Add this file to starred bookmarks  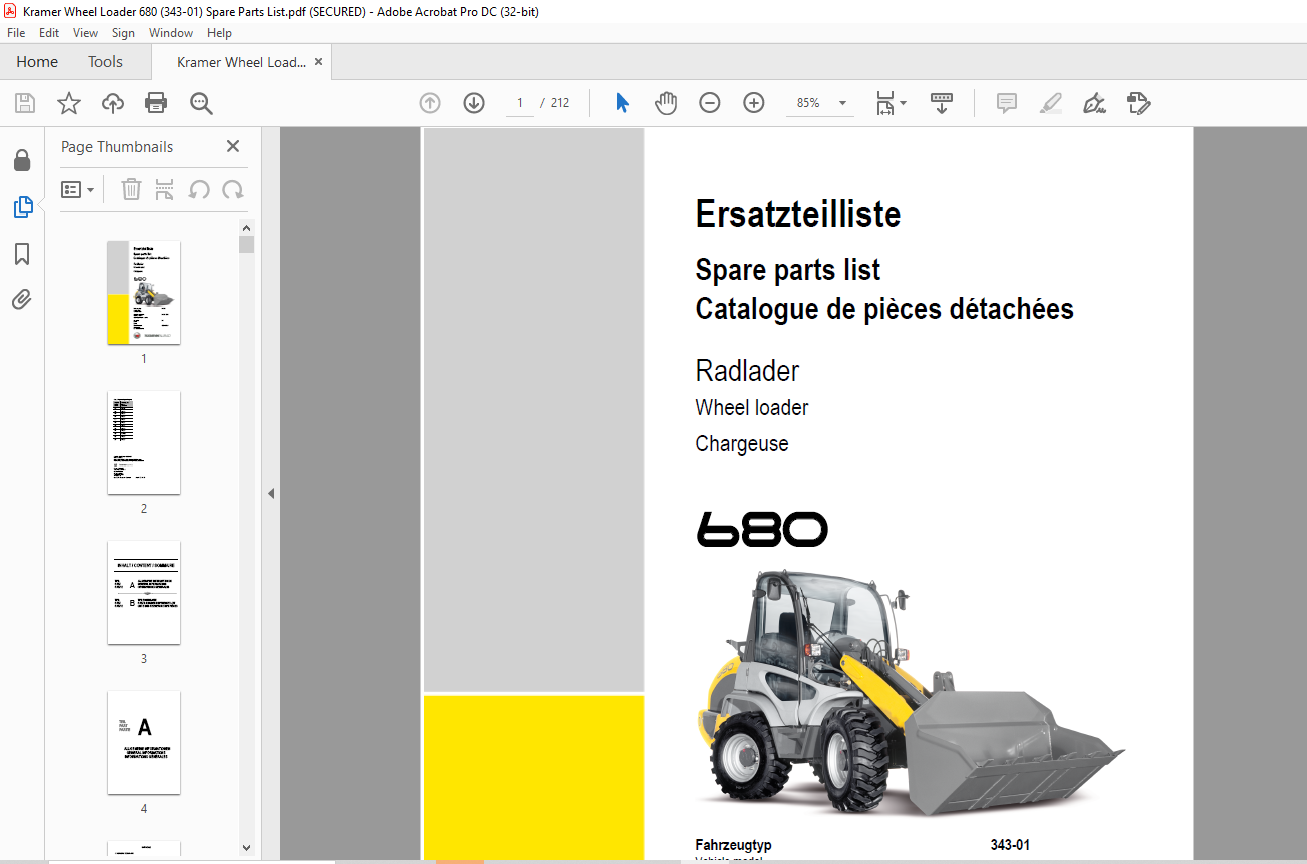[x=69, y=103]
